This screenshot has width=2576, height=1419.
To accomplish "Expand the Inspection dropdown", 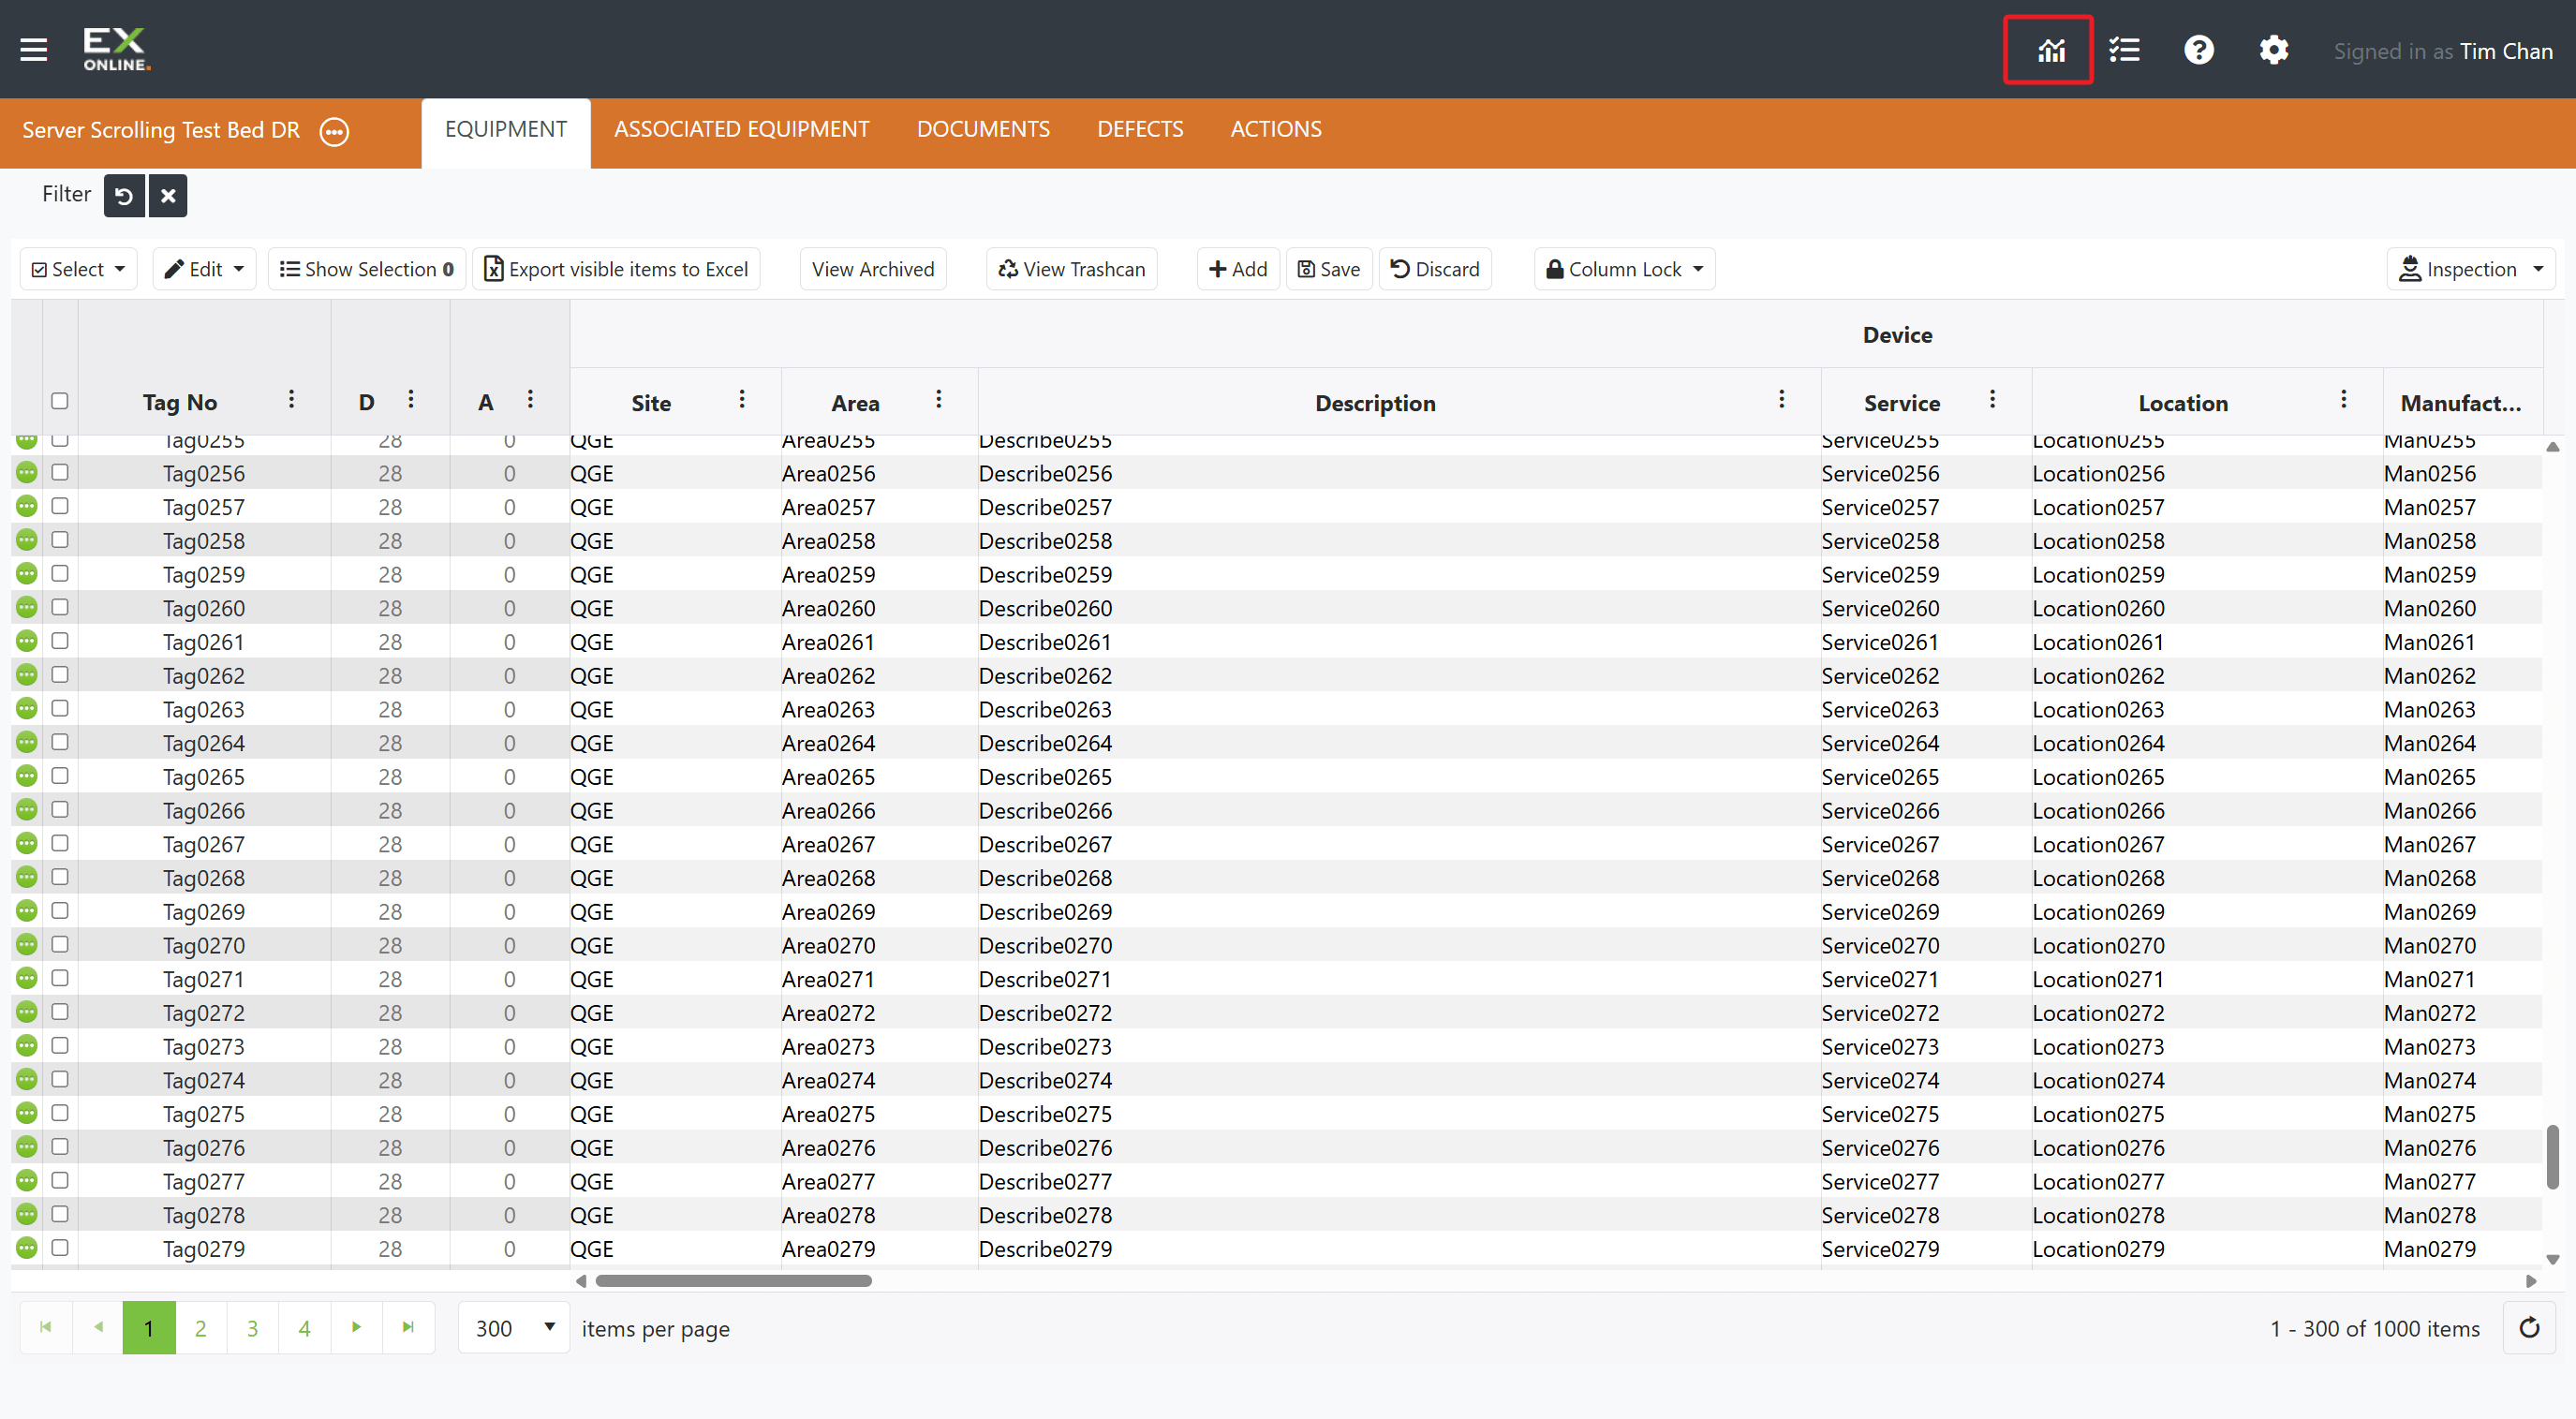I will point(2470,269).
